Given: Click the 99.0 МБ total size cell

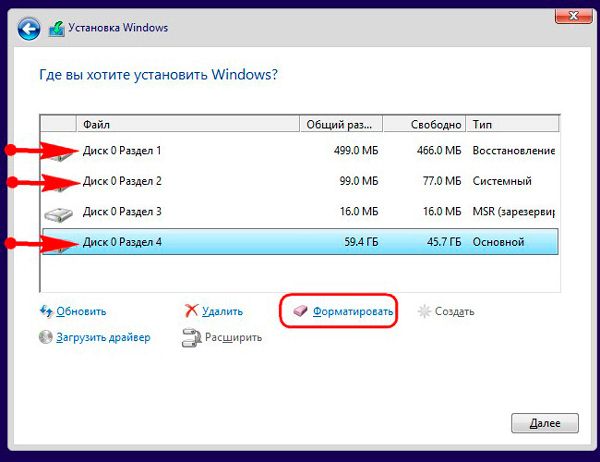Looking at the screenshot, I should pos(359,181).
